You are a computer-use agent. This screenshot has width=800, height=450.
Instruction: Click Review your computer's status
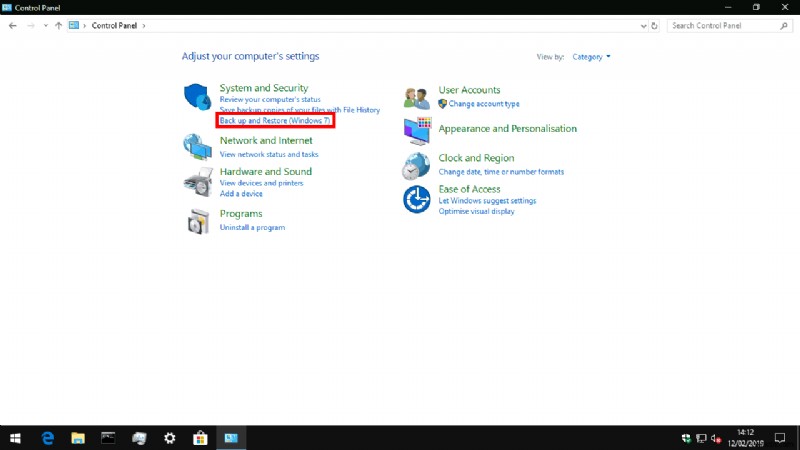(270, 99)
